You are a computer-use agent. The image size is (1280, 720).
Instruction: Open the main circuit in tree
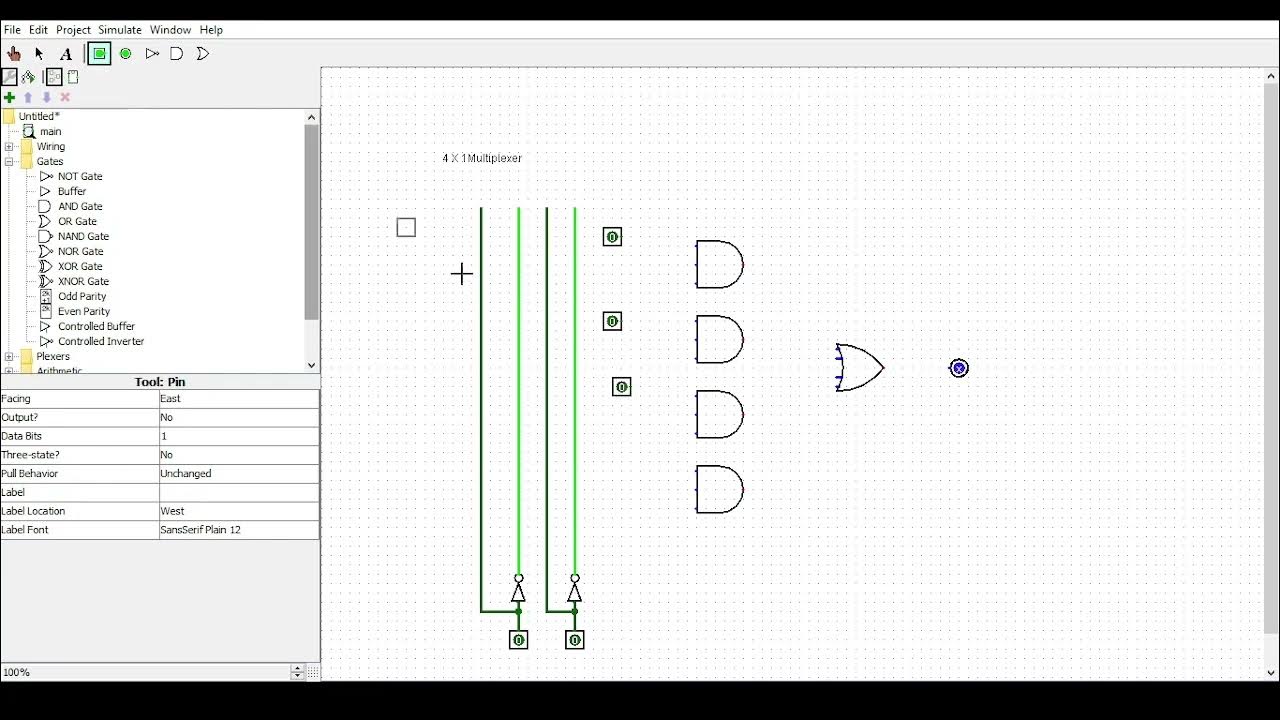point(50,131)
